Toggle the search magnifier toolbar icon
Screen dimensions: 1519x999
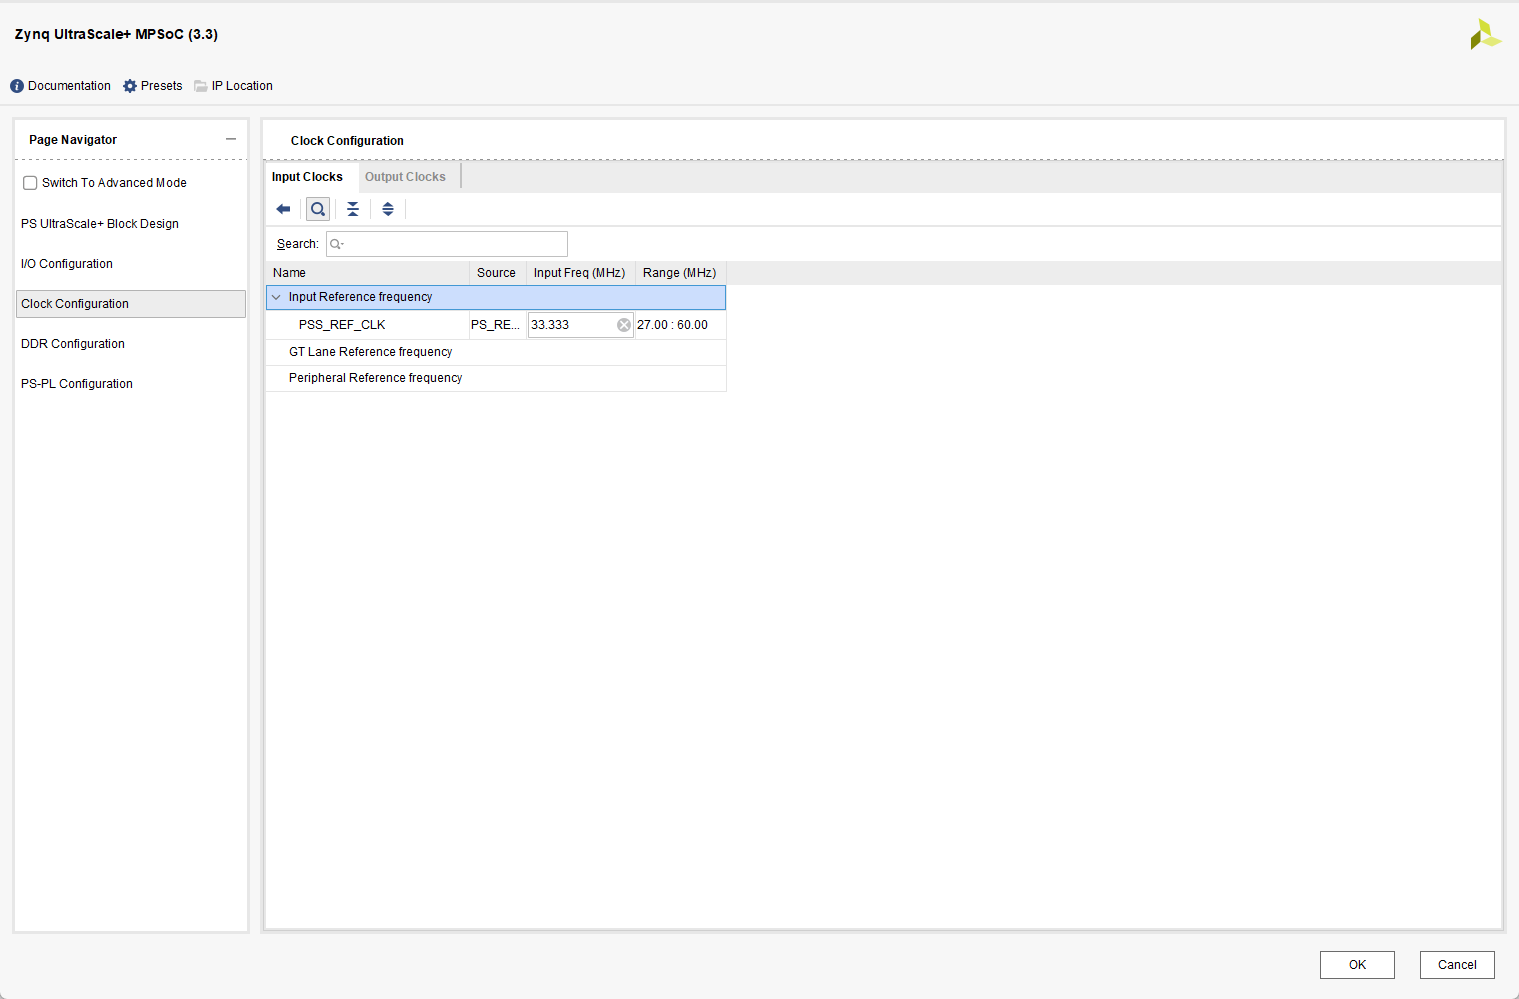(x=318, y=209)
